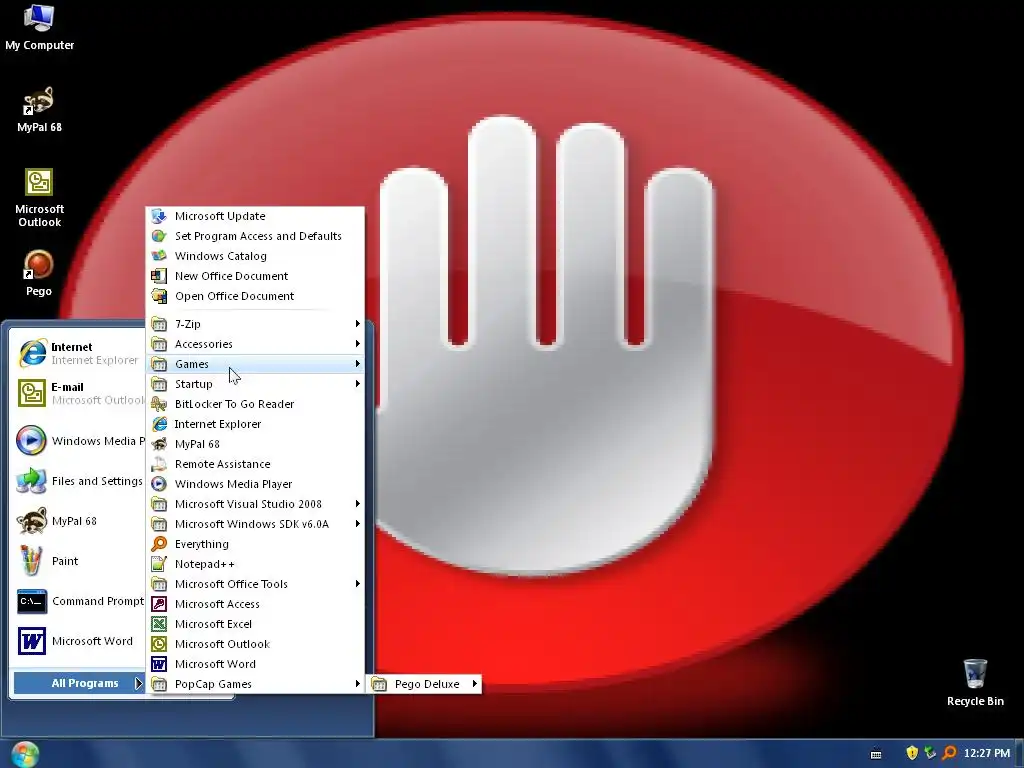Launch MyPal 68 desktop shortcut
Viewport: 1024px width, 768px height.
point(39,110)
